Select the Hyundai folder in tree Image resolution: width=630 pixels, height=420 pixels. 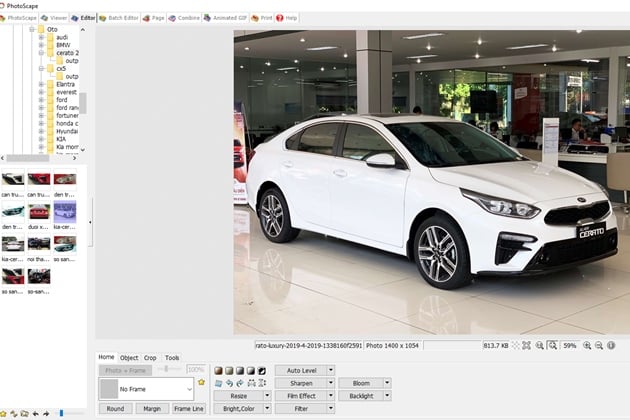[67, 131]
